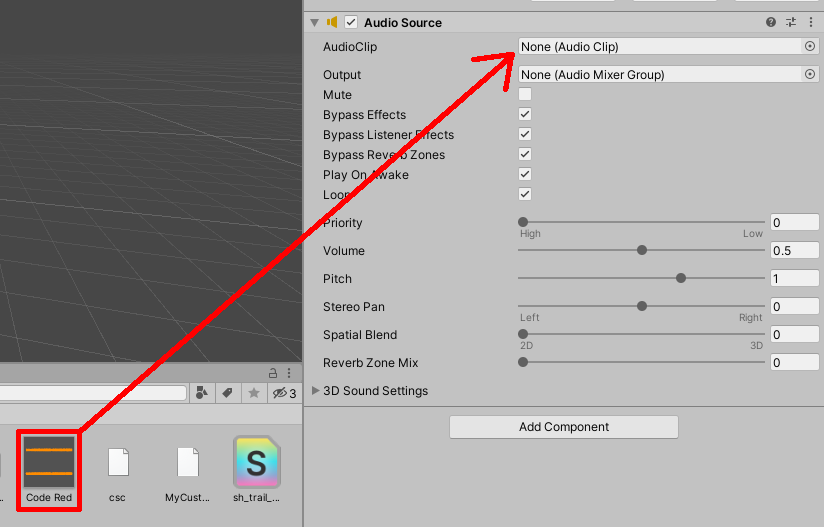Click the Favorites star icon in Project panel
This screenshot has height=527, width=824.
[254, 393]
